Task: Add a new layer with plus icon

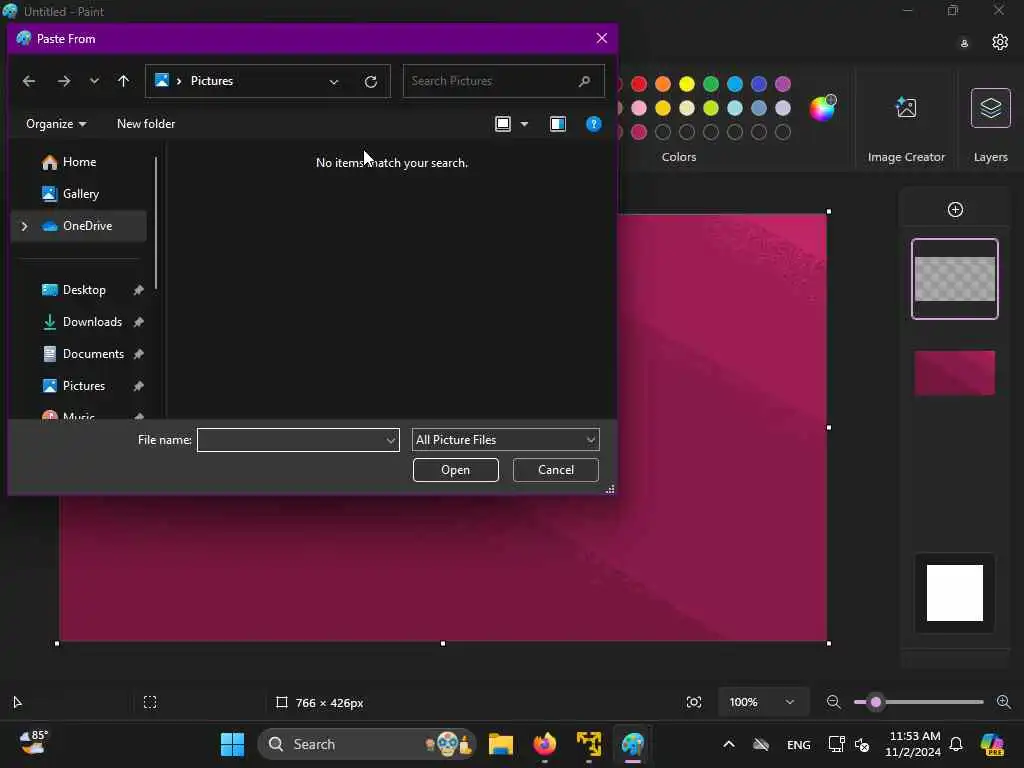Action: [955, 210]
